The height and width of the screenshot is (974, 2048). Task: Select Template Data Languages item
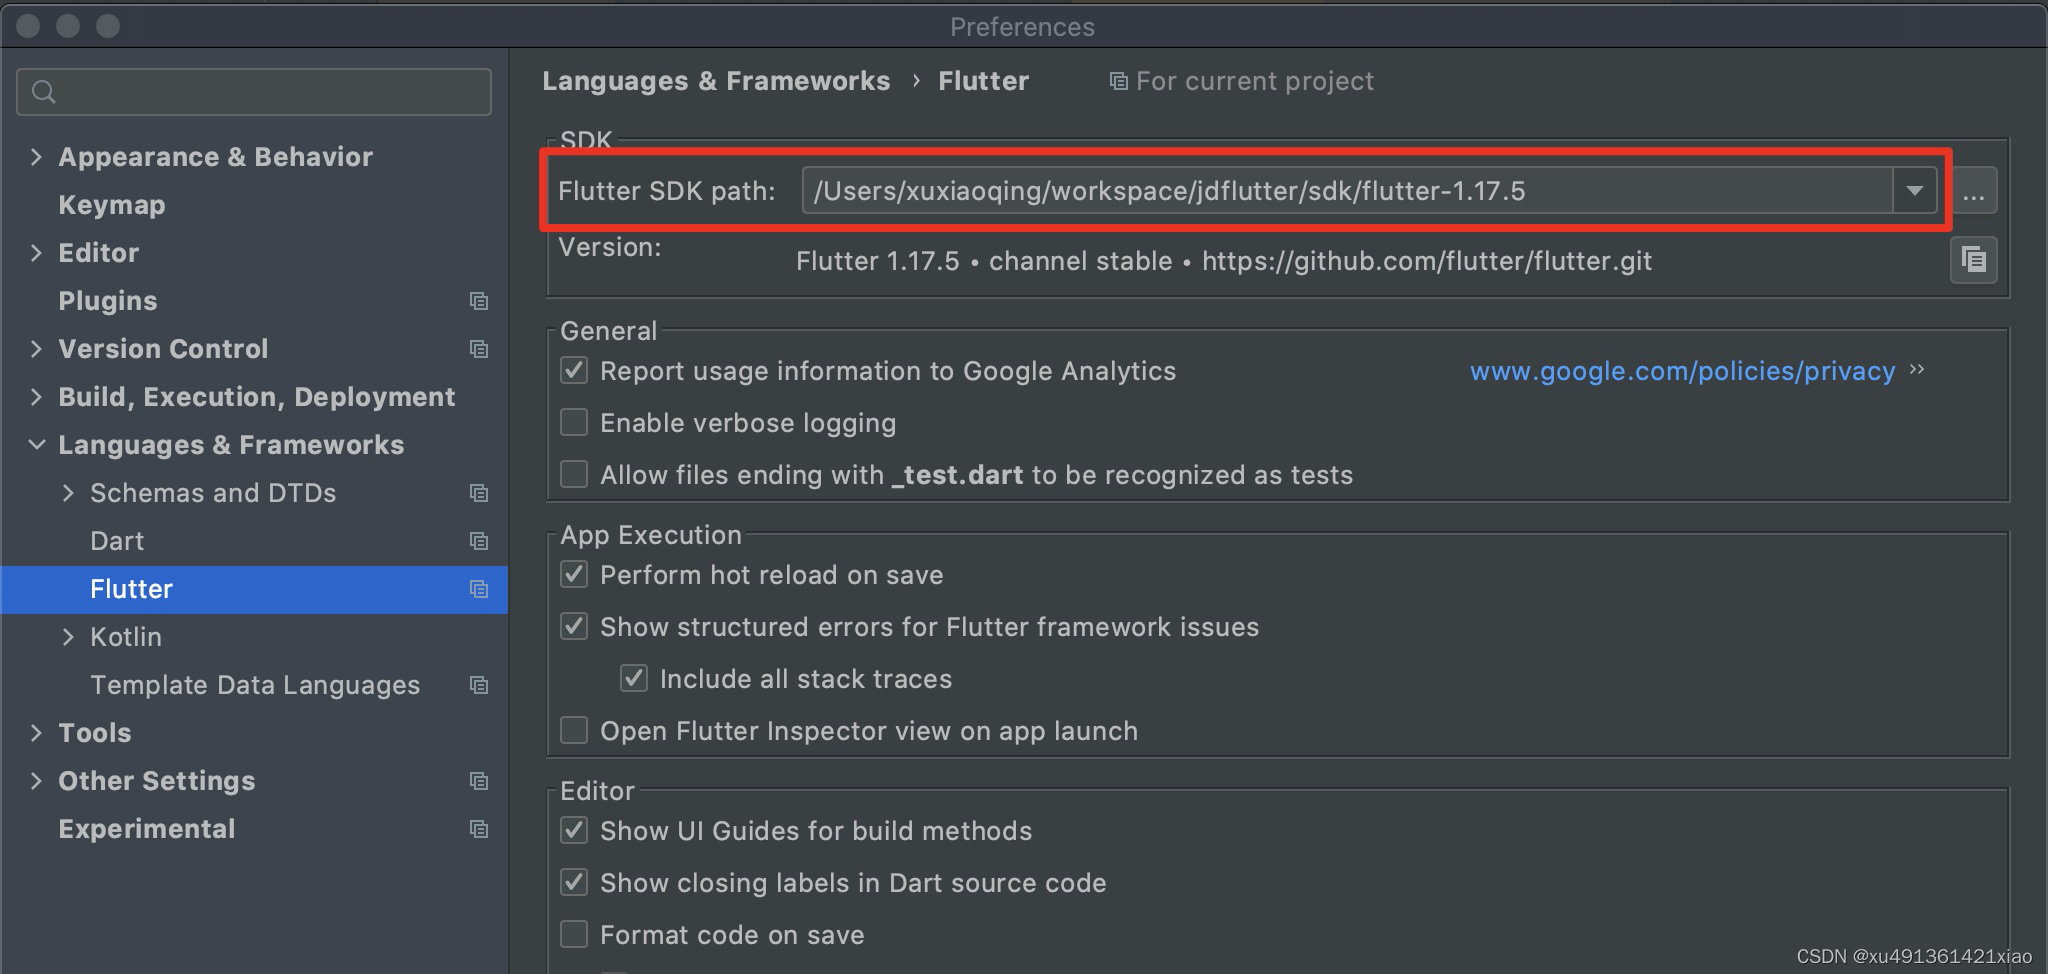coord(255,685)
